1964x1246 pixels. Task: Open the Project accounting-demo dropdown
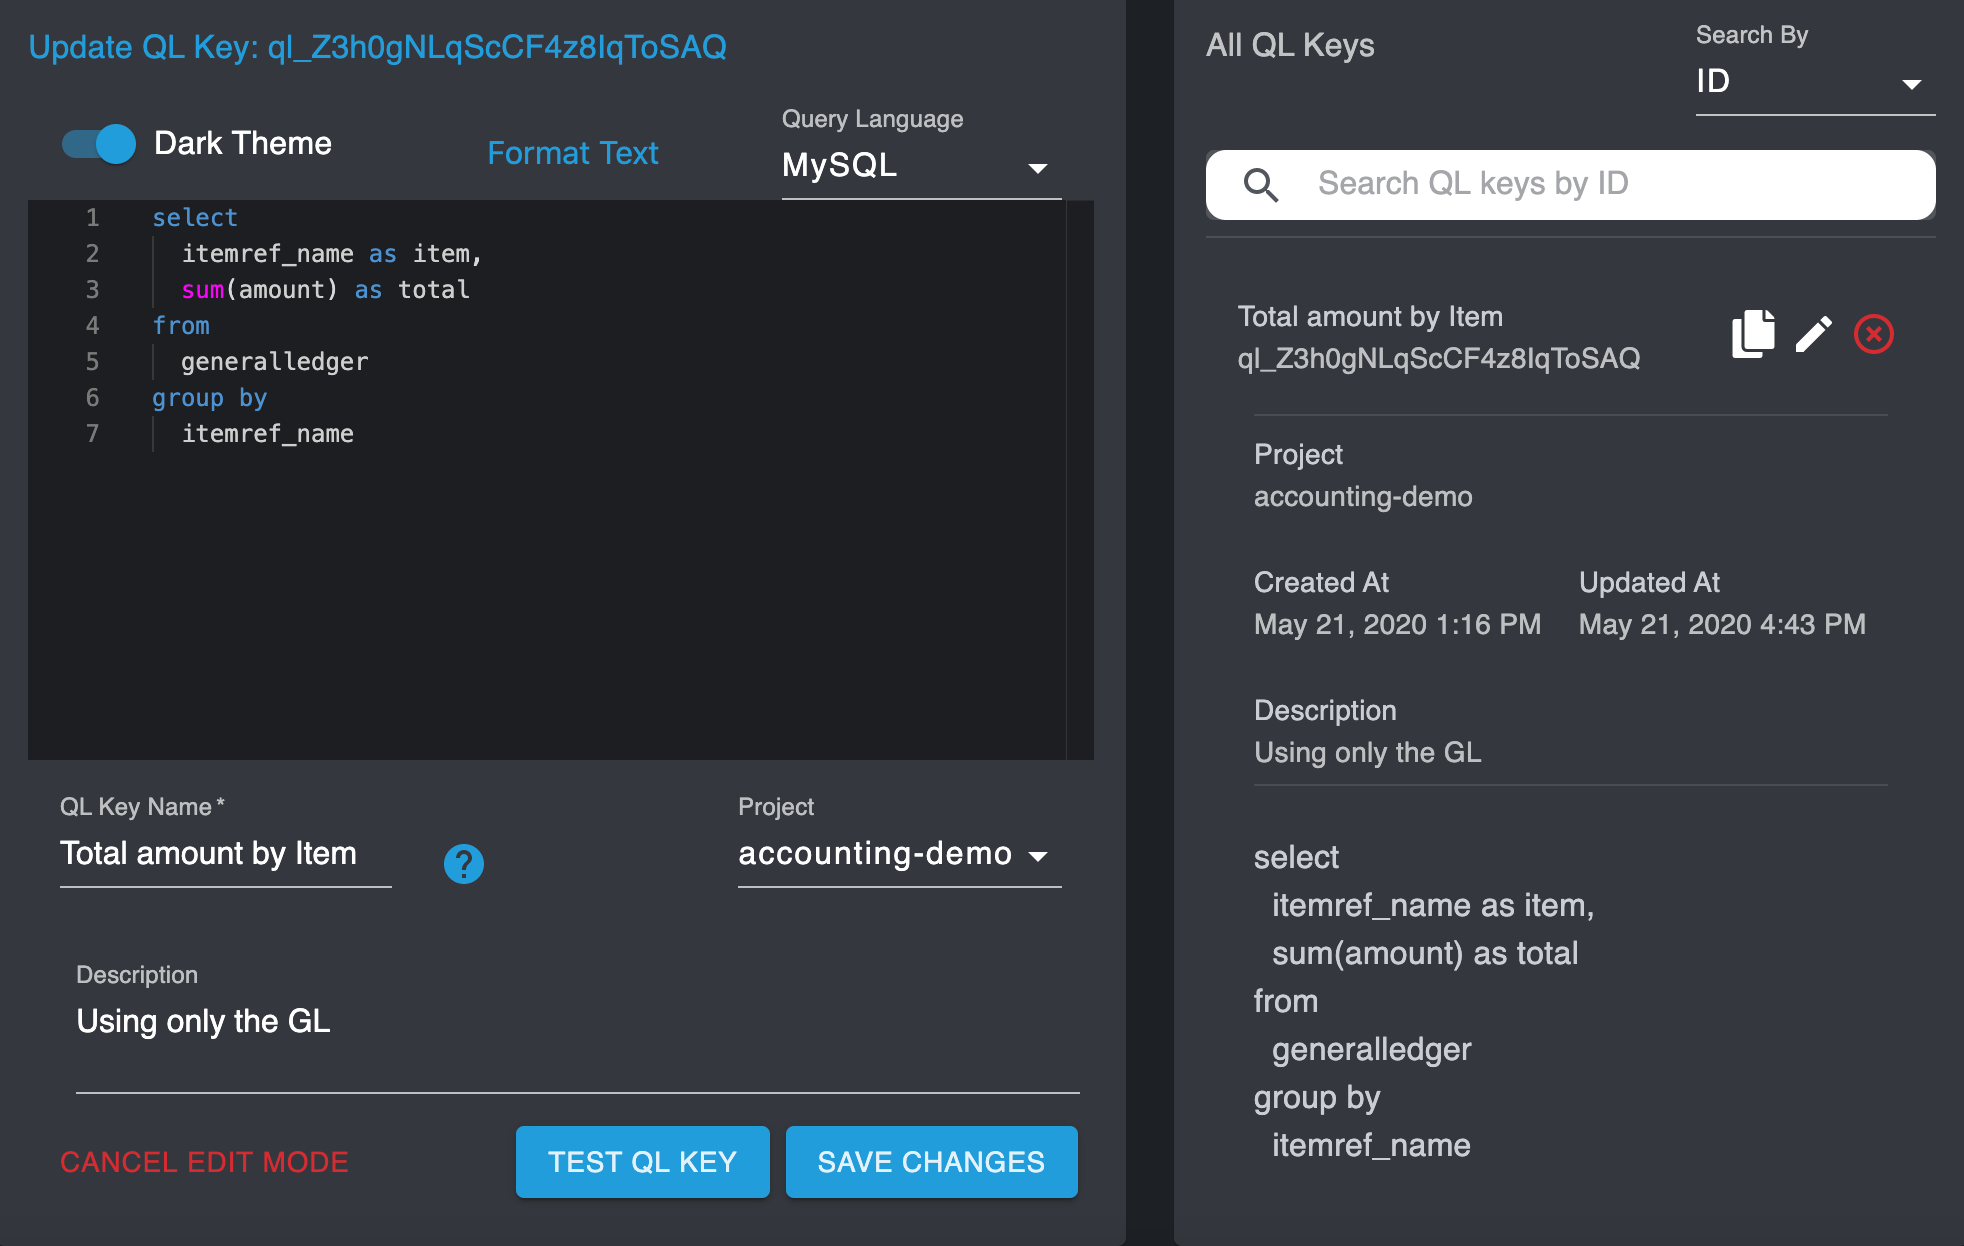(x=899, y=855)
